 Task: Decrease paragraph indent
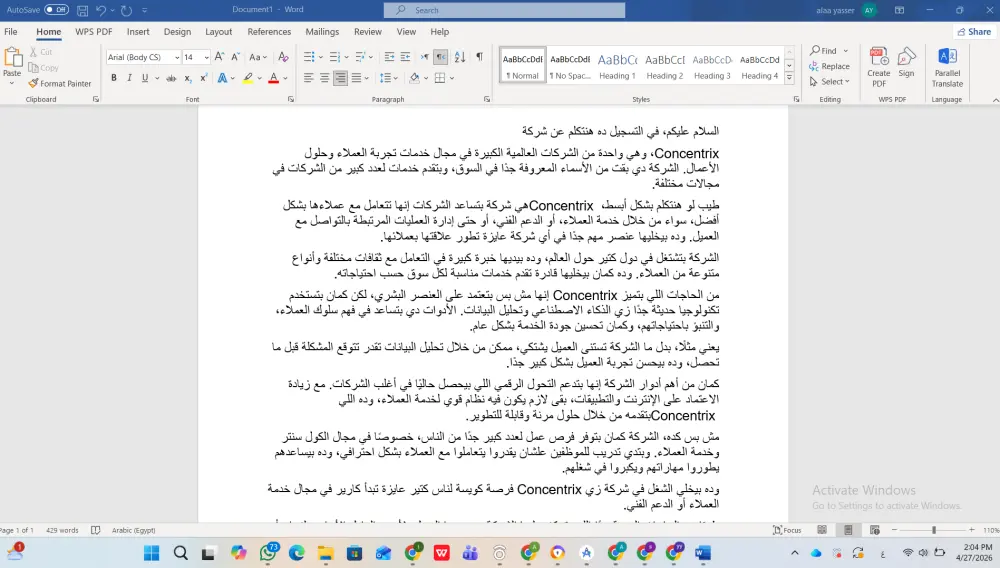(389, 57)
